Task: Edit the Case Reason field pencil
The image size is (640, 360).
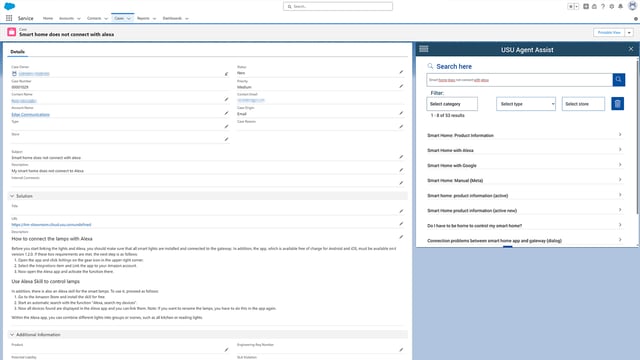Action: 401,127
